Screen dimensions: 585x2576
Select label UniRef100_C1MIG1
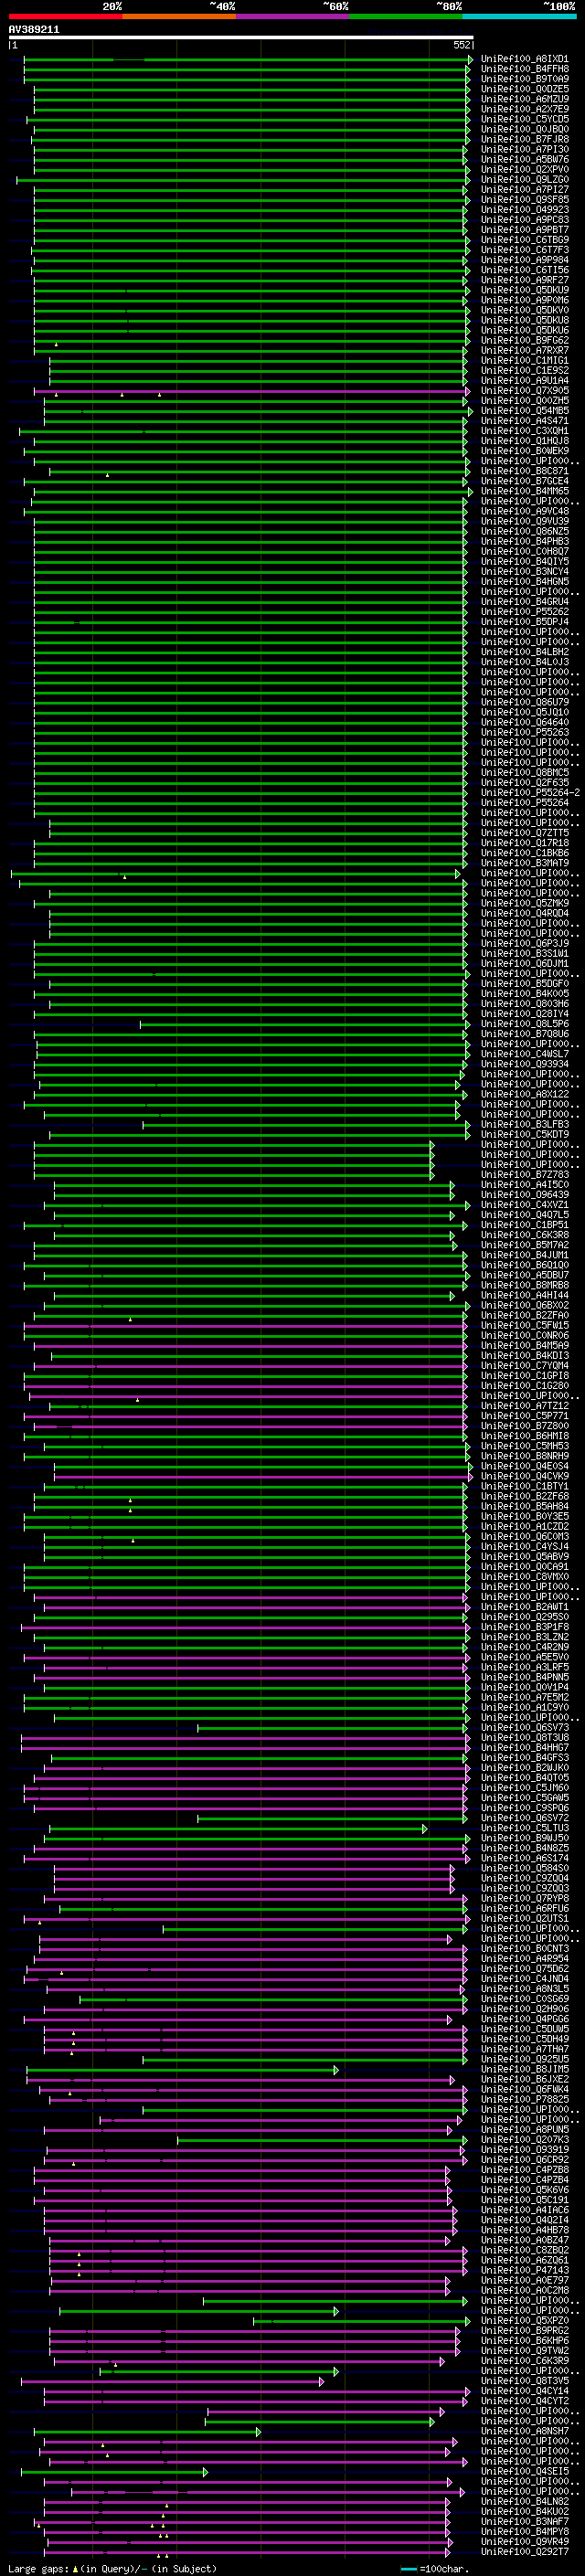coord(524,360)
